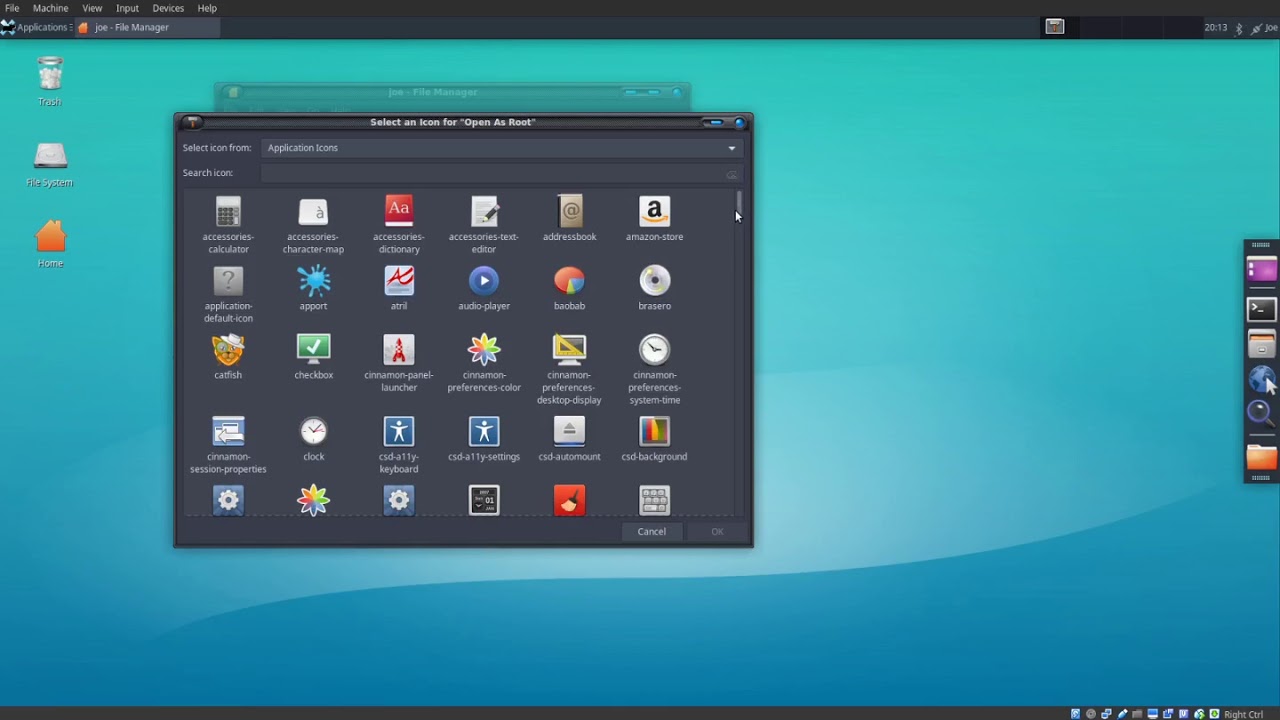Choose the clock icon
The width and height of the screenshot is (1280, 720).
313,431
